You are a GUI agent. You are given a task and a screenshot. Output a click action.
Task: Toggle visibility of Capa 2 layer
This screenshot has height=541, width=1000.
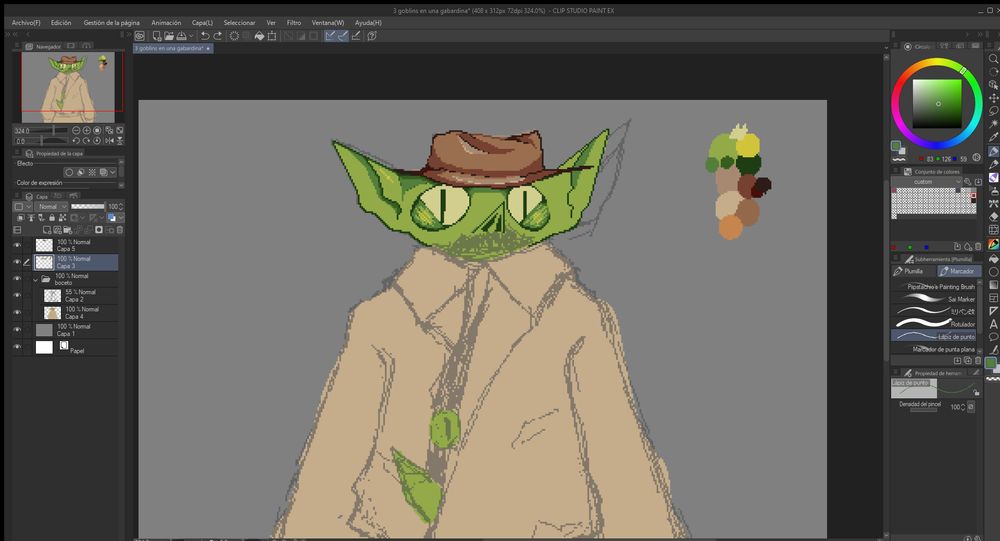(17, 295)
